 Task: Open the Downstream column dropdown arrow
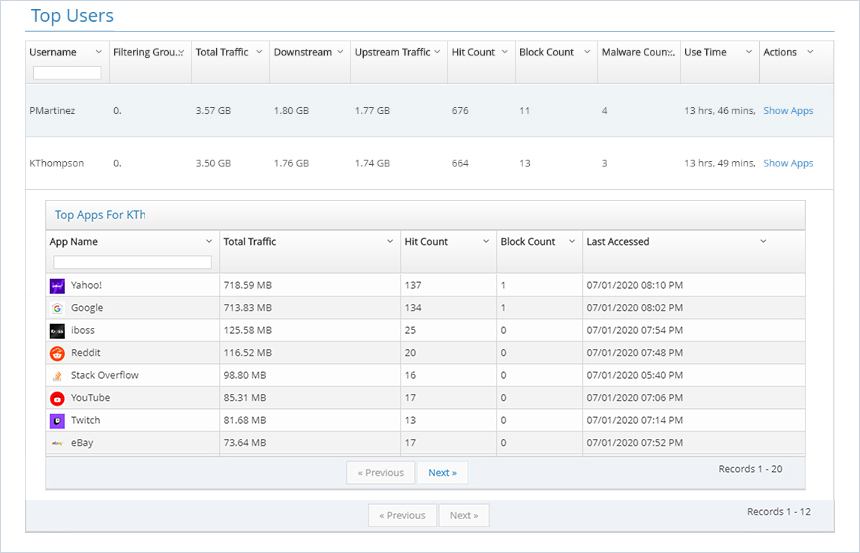[x=340, y=52]
